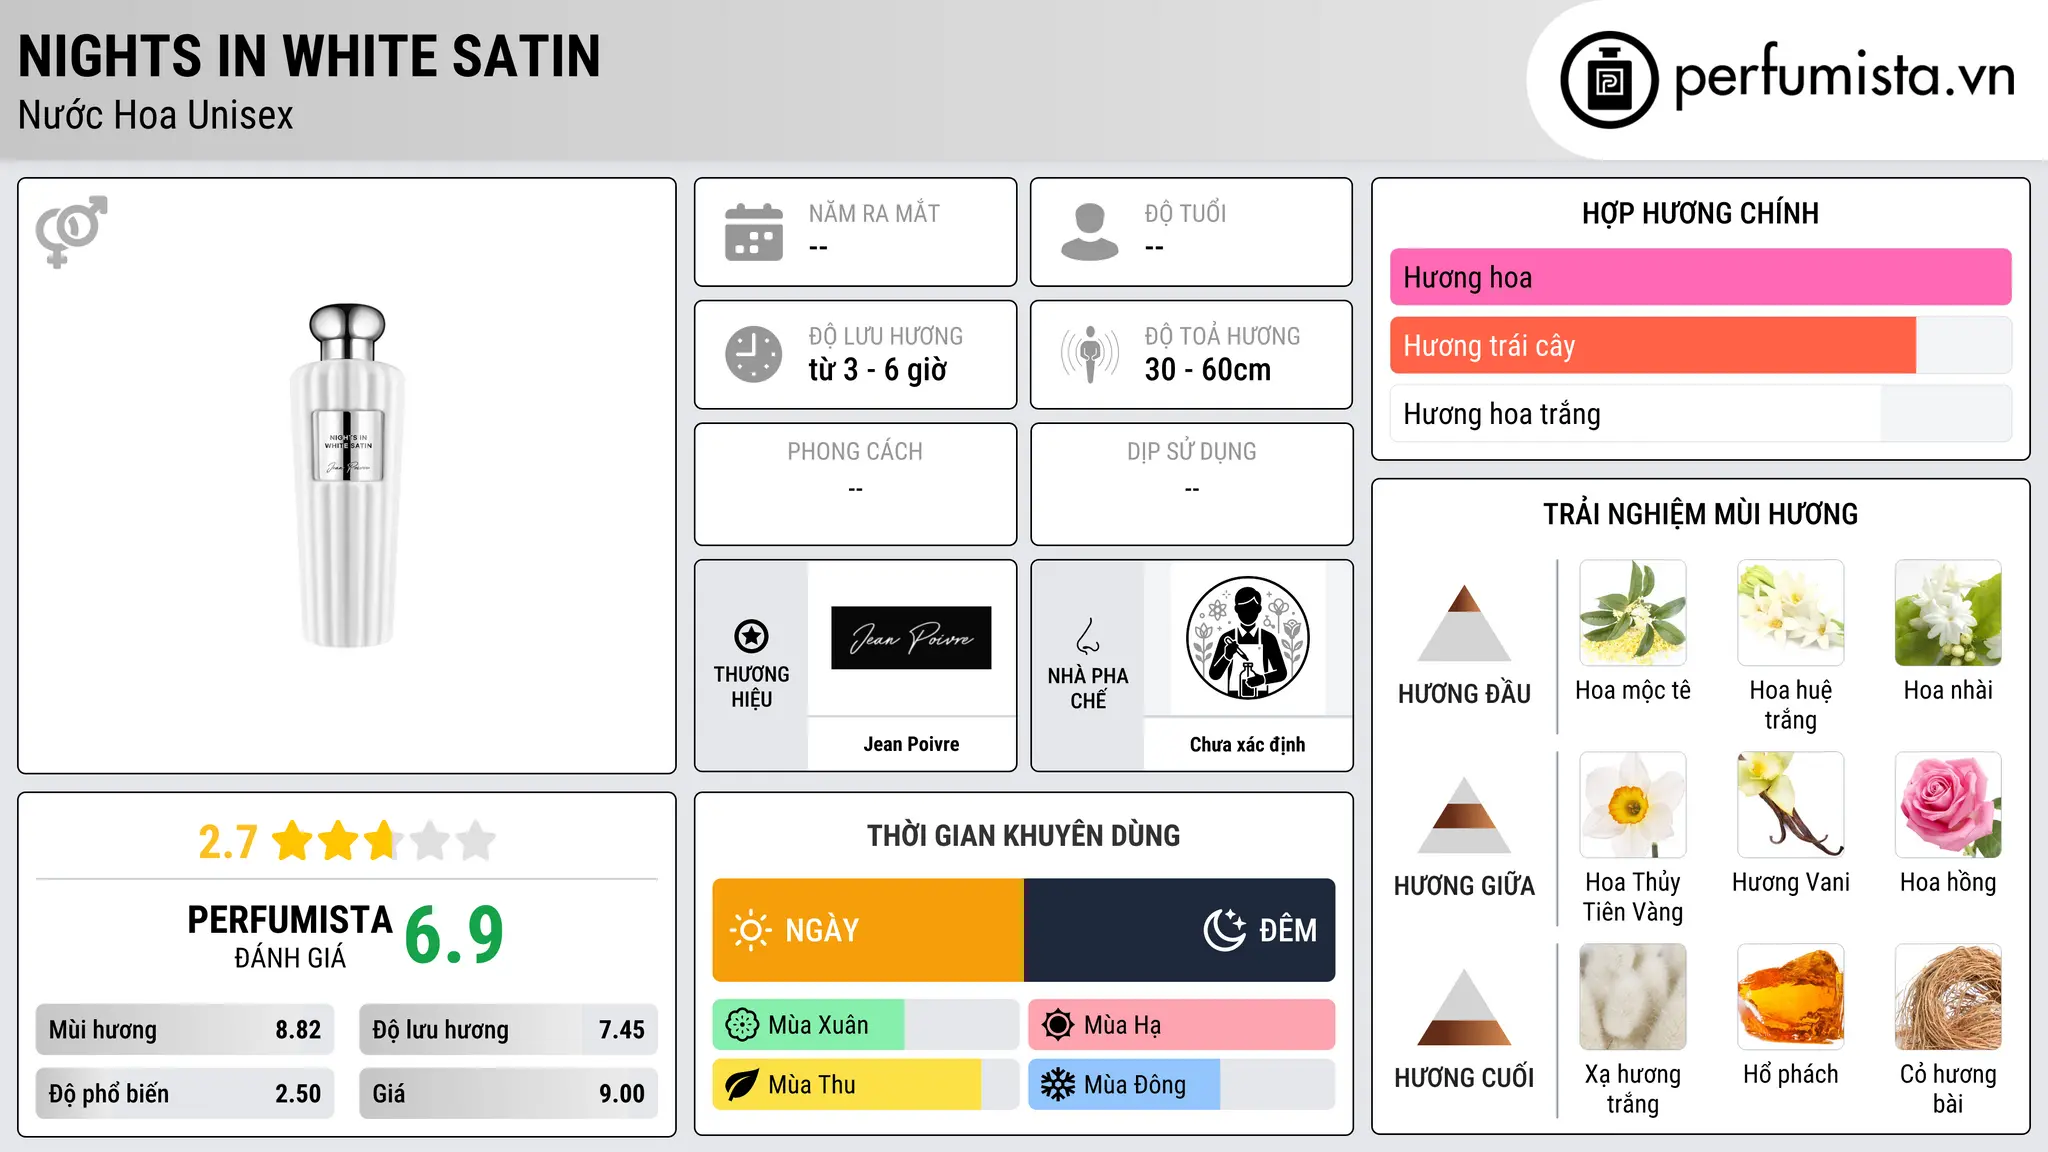This screenshot has width=2048, height=1152.
Task: Select the Hổ phách note image
Action: tap(1791, 997)
